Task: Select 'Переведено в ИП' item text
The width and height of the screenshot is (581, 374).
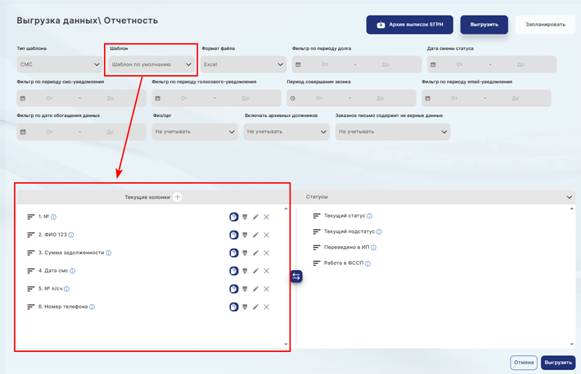Action: [x=346, y=247]
